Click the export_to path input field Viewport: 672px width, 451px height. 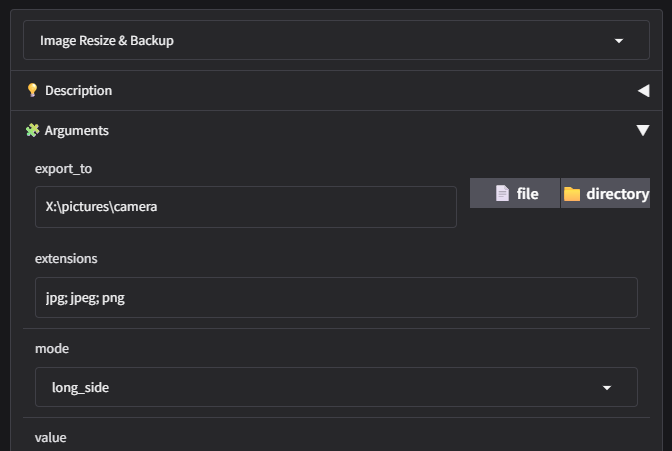pyautogui.click(x=246, y=207)
